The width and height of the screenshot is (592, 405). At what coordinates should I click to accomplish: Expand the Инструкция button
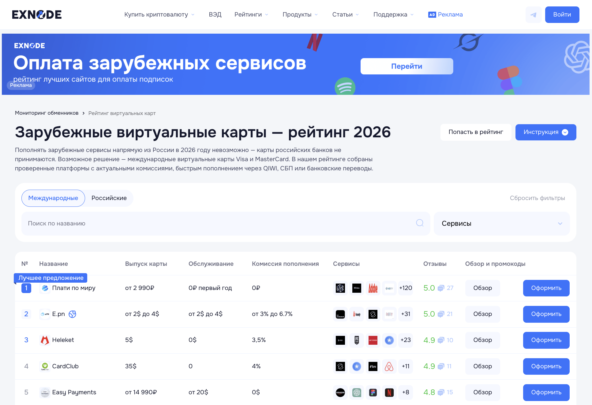tap(546, 132)
